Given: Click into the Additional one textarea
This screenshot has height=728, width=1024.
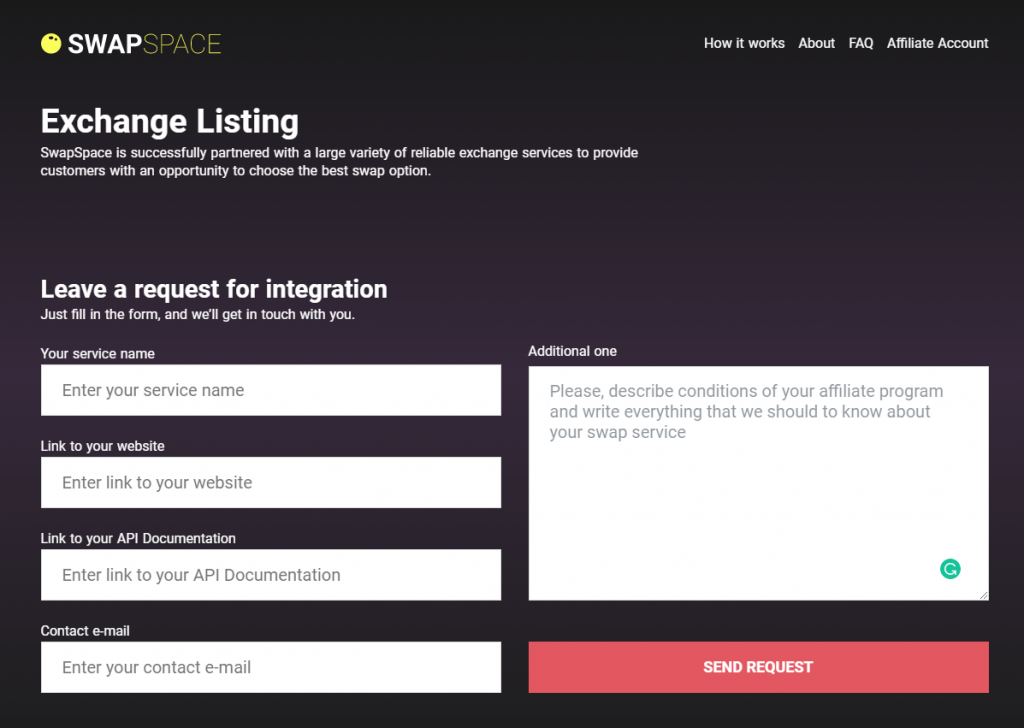Looking at the screenshot, I should (758, 483).
